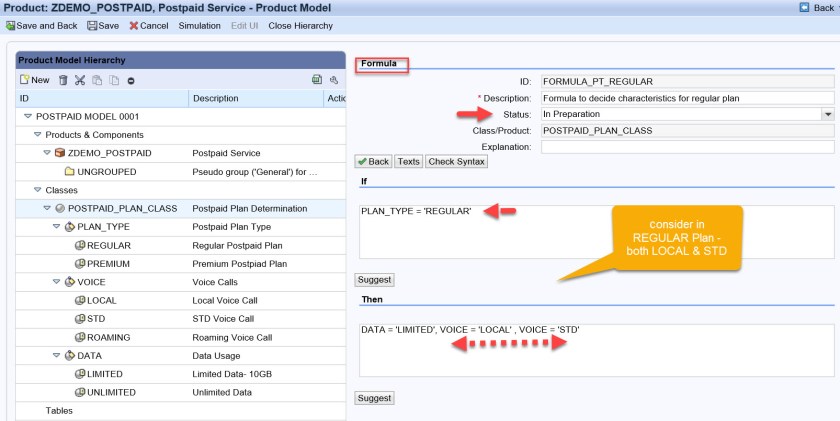Click into the Explanation input field
840x421 pixels.
(x=687, y=147)
